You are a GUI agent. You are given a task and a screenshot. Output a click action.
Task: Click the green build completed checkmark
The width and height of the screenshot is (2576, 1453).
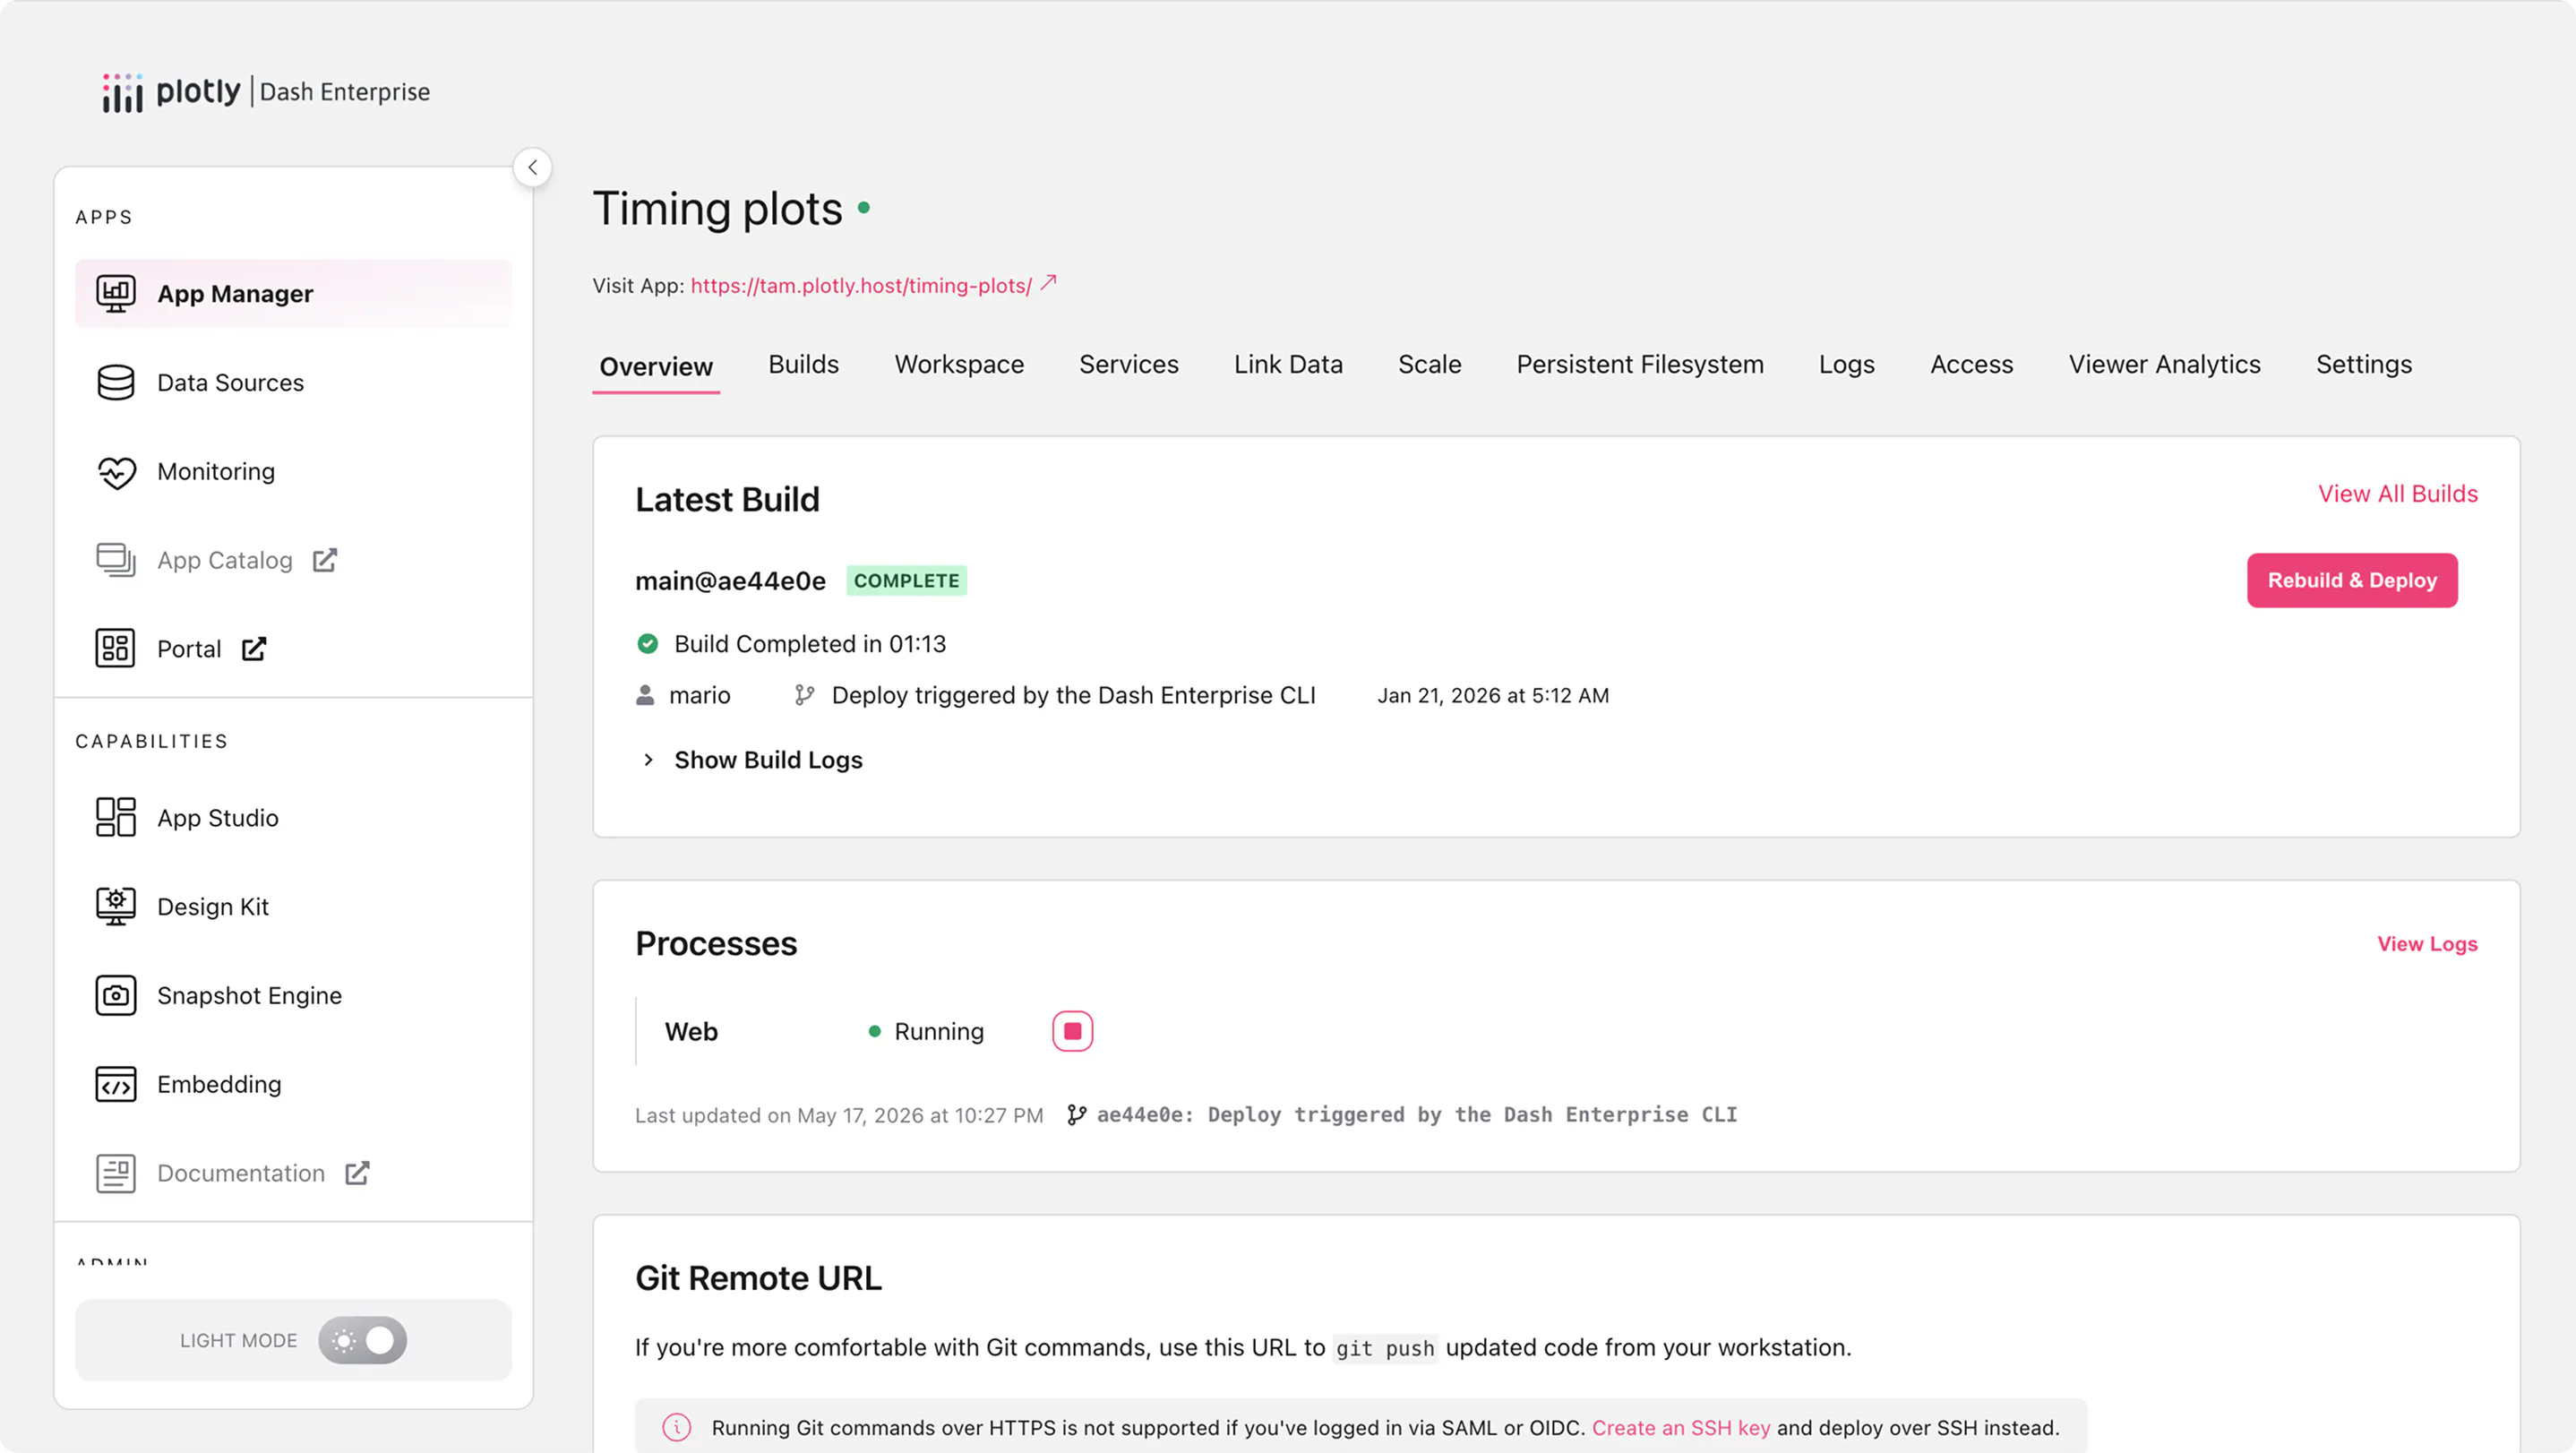coord(648,644)
